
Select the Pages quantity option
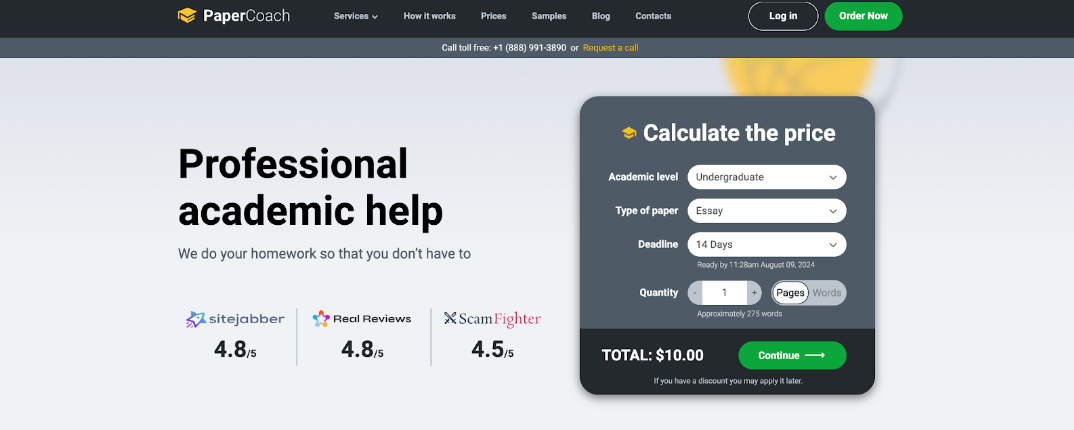[x=790, y=293]
